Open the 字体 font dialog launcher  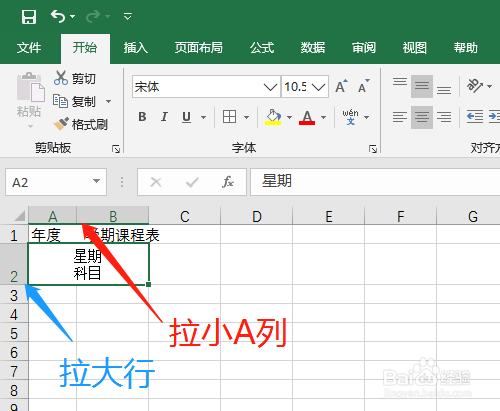(373, 149)
